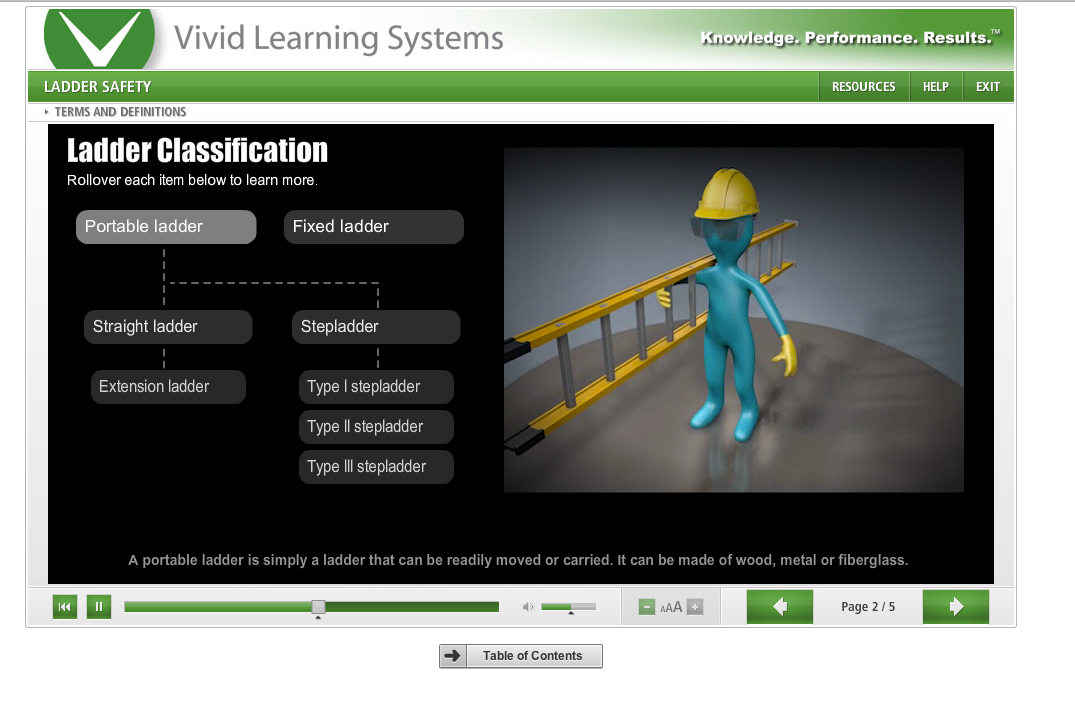Pause the lesson playback
This screenshot has width=1075, height=709.
[99, 606]
